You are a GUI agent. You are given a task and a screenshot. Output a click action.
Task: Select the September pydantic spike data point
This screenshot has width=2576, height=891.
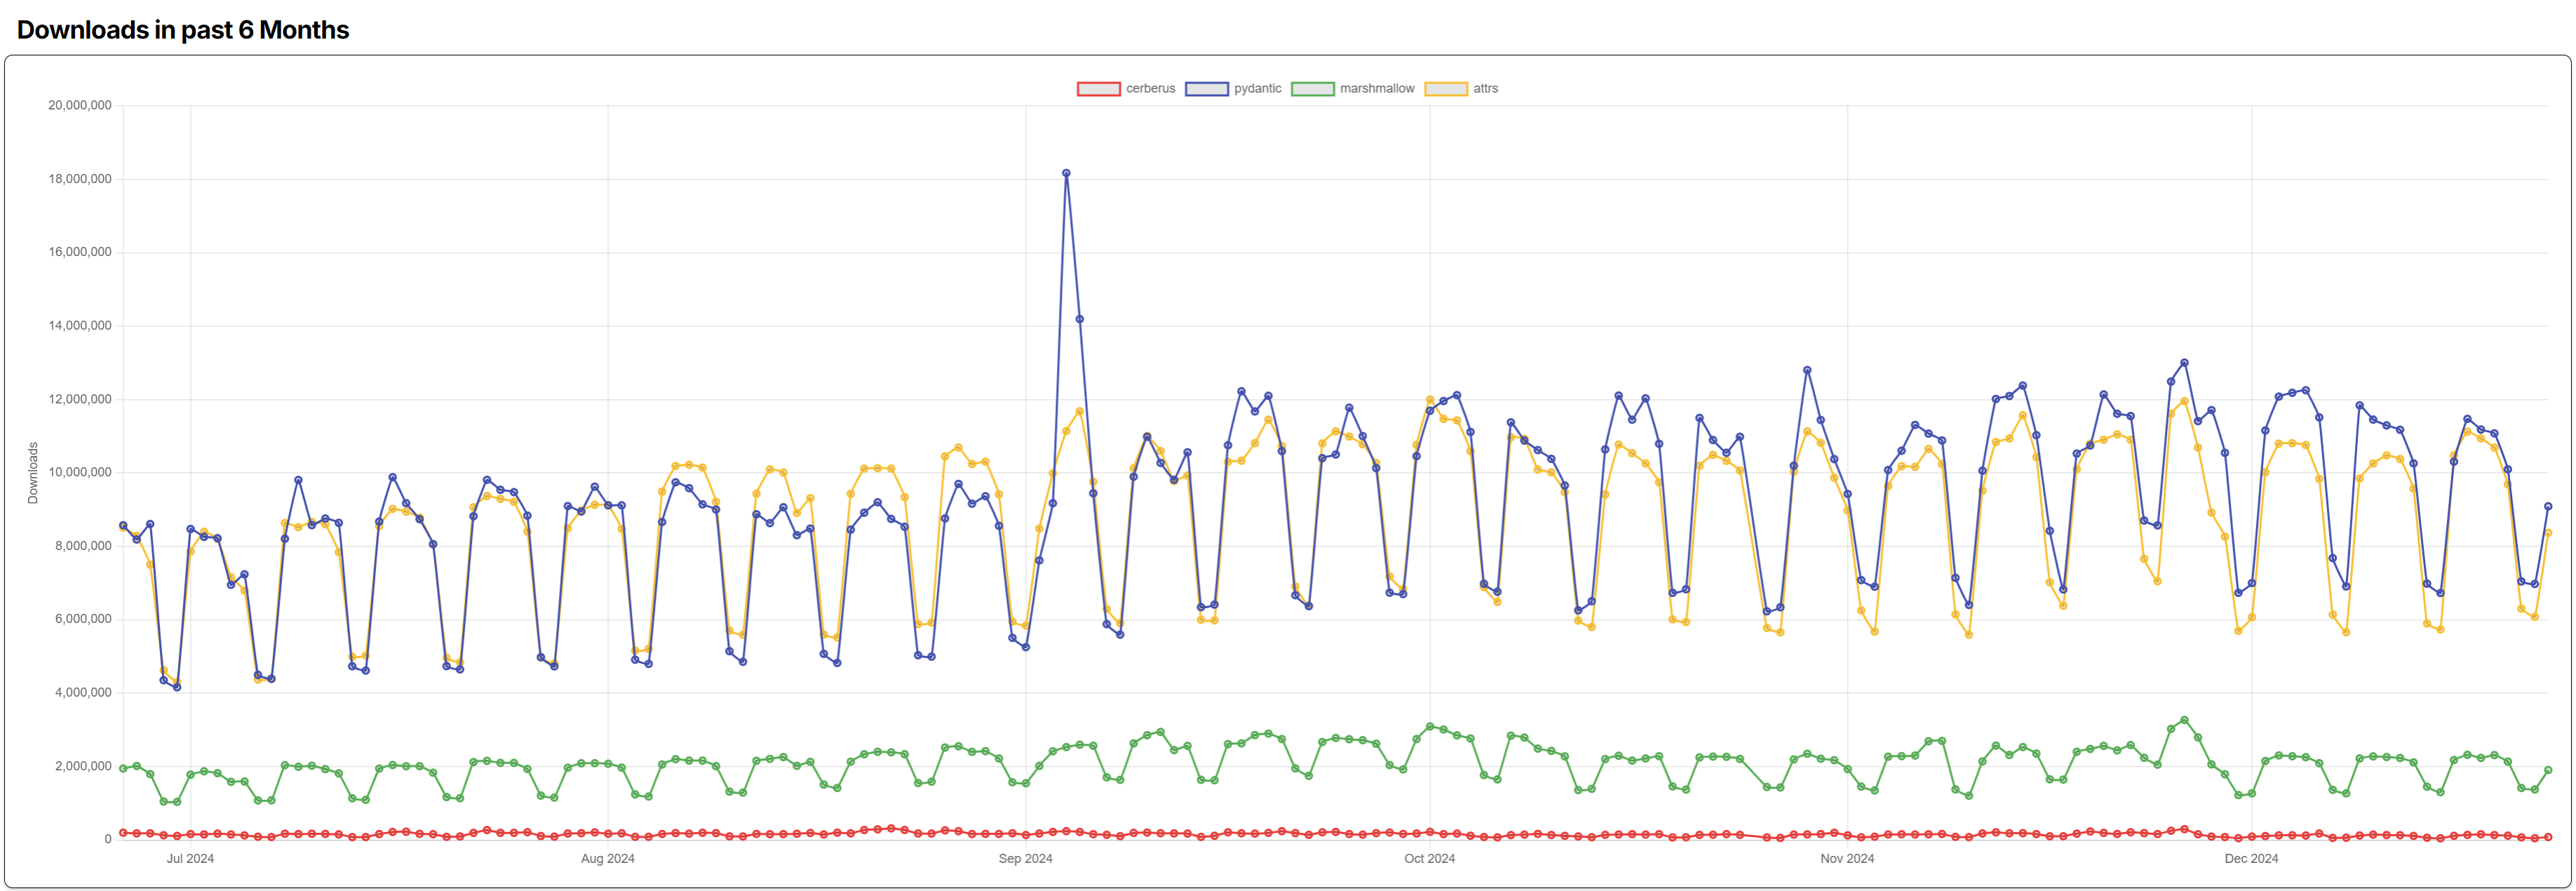[1065, 172]
